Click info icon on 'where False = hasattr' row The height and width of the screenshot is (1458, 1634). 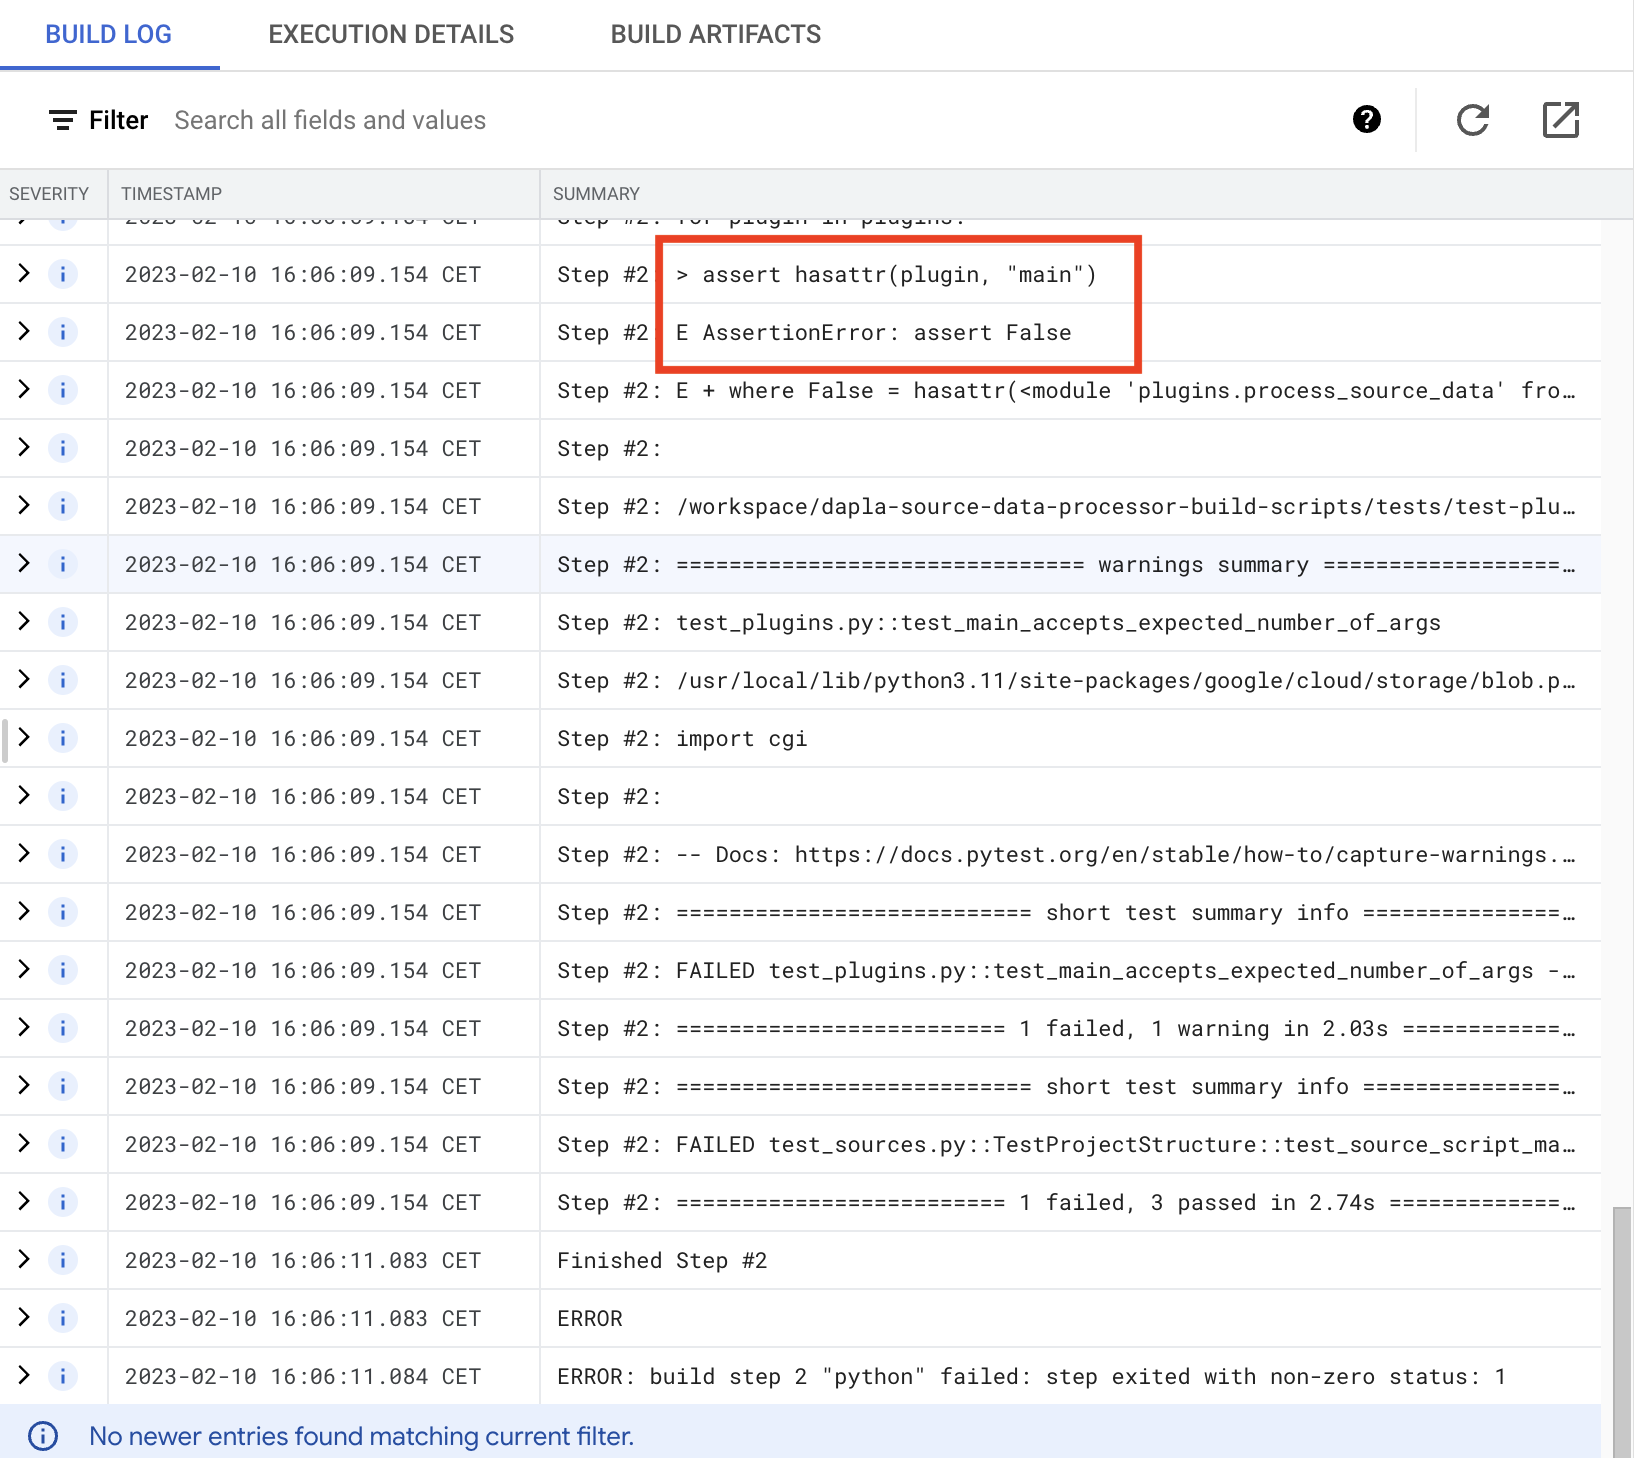(x=63, y=390)
